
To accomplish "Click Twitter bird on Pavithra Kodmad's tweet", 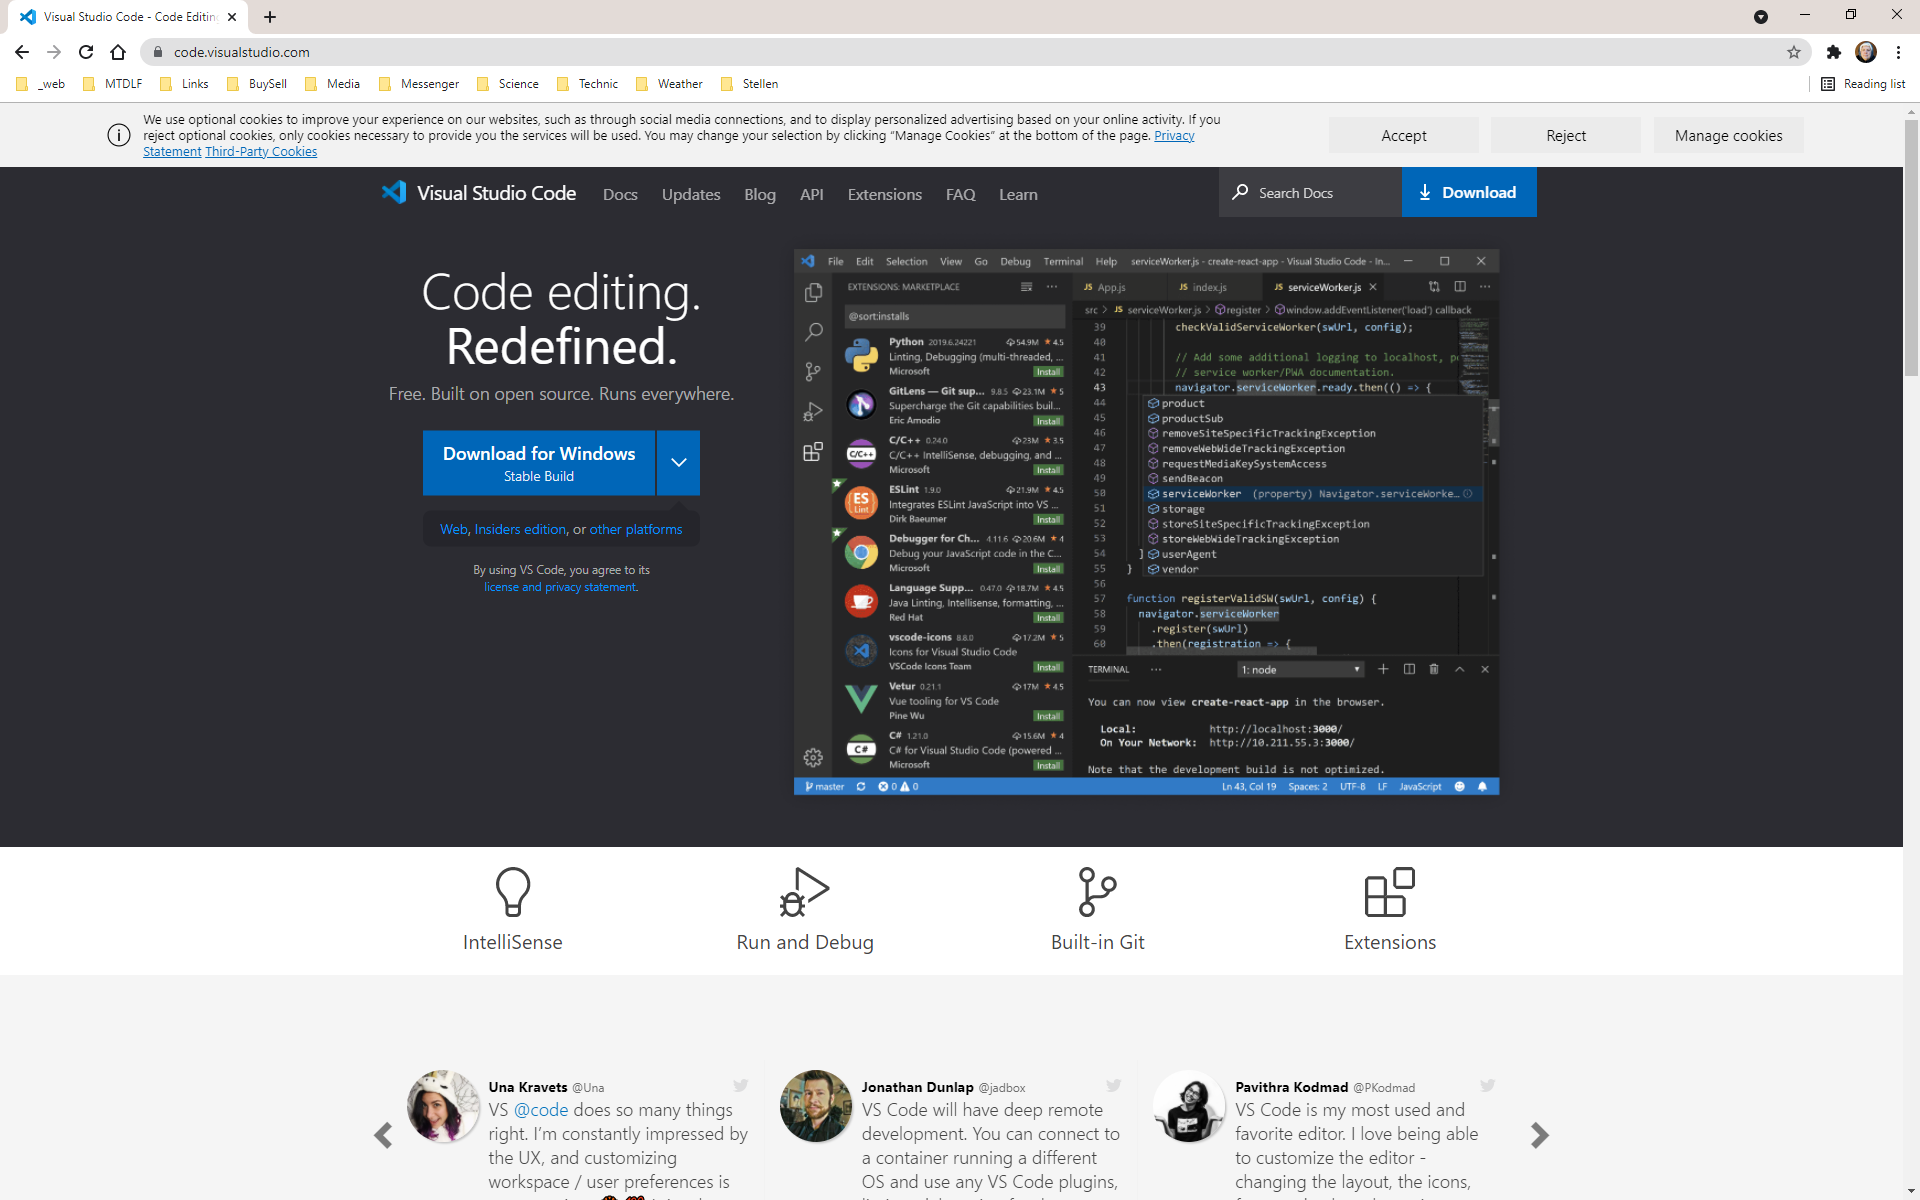I will (1488, 1086).
